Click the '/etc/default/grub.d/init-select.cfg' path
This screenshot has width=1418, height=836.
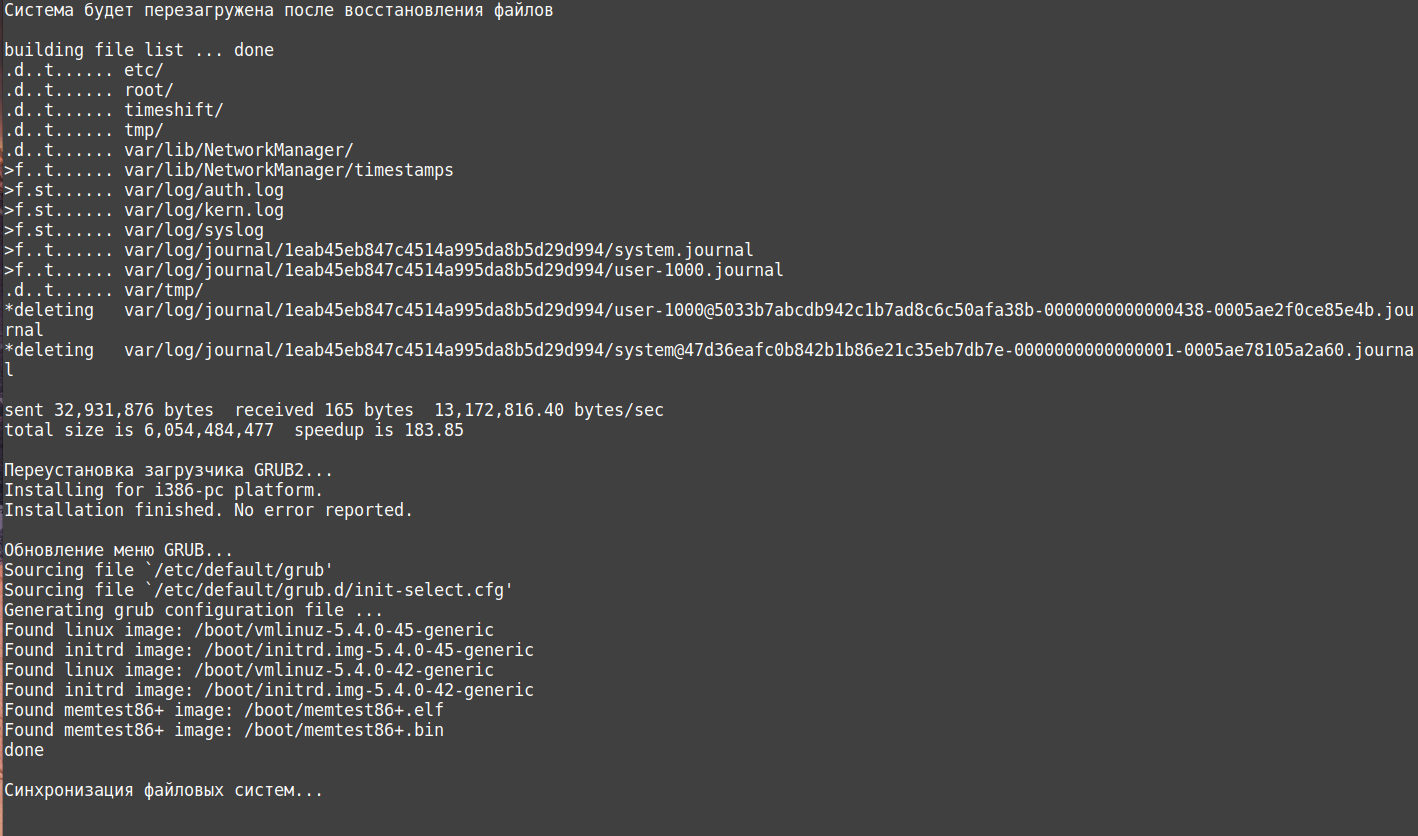click(329, 590)
